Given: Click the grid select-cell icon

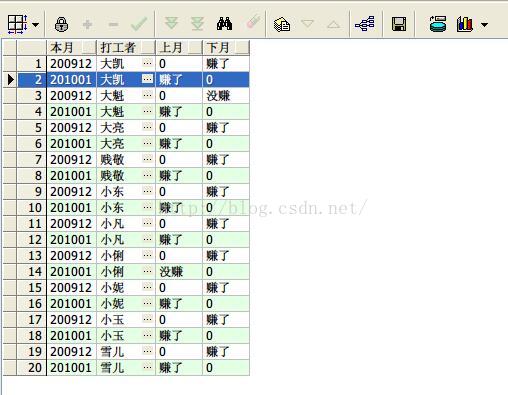Looking at the screenshot, I should pyautogui.click(x=17, y=24).
